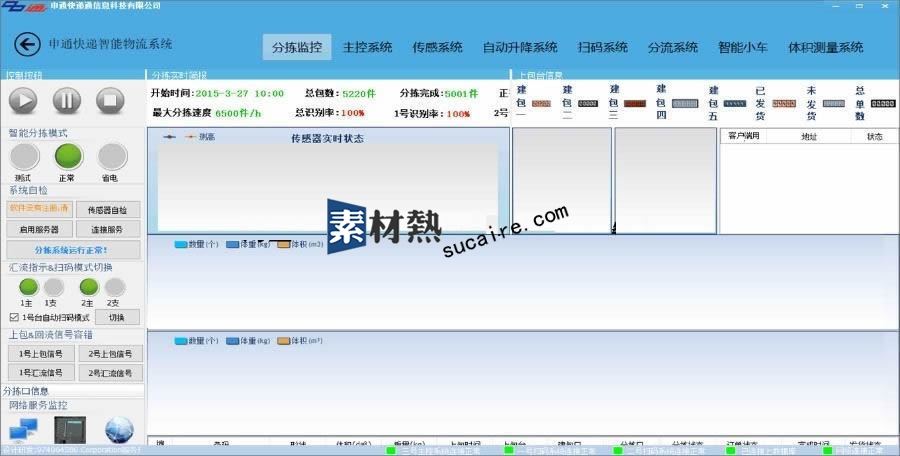
Task: Click the 地址 column header
Action: pos(808,135)
